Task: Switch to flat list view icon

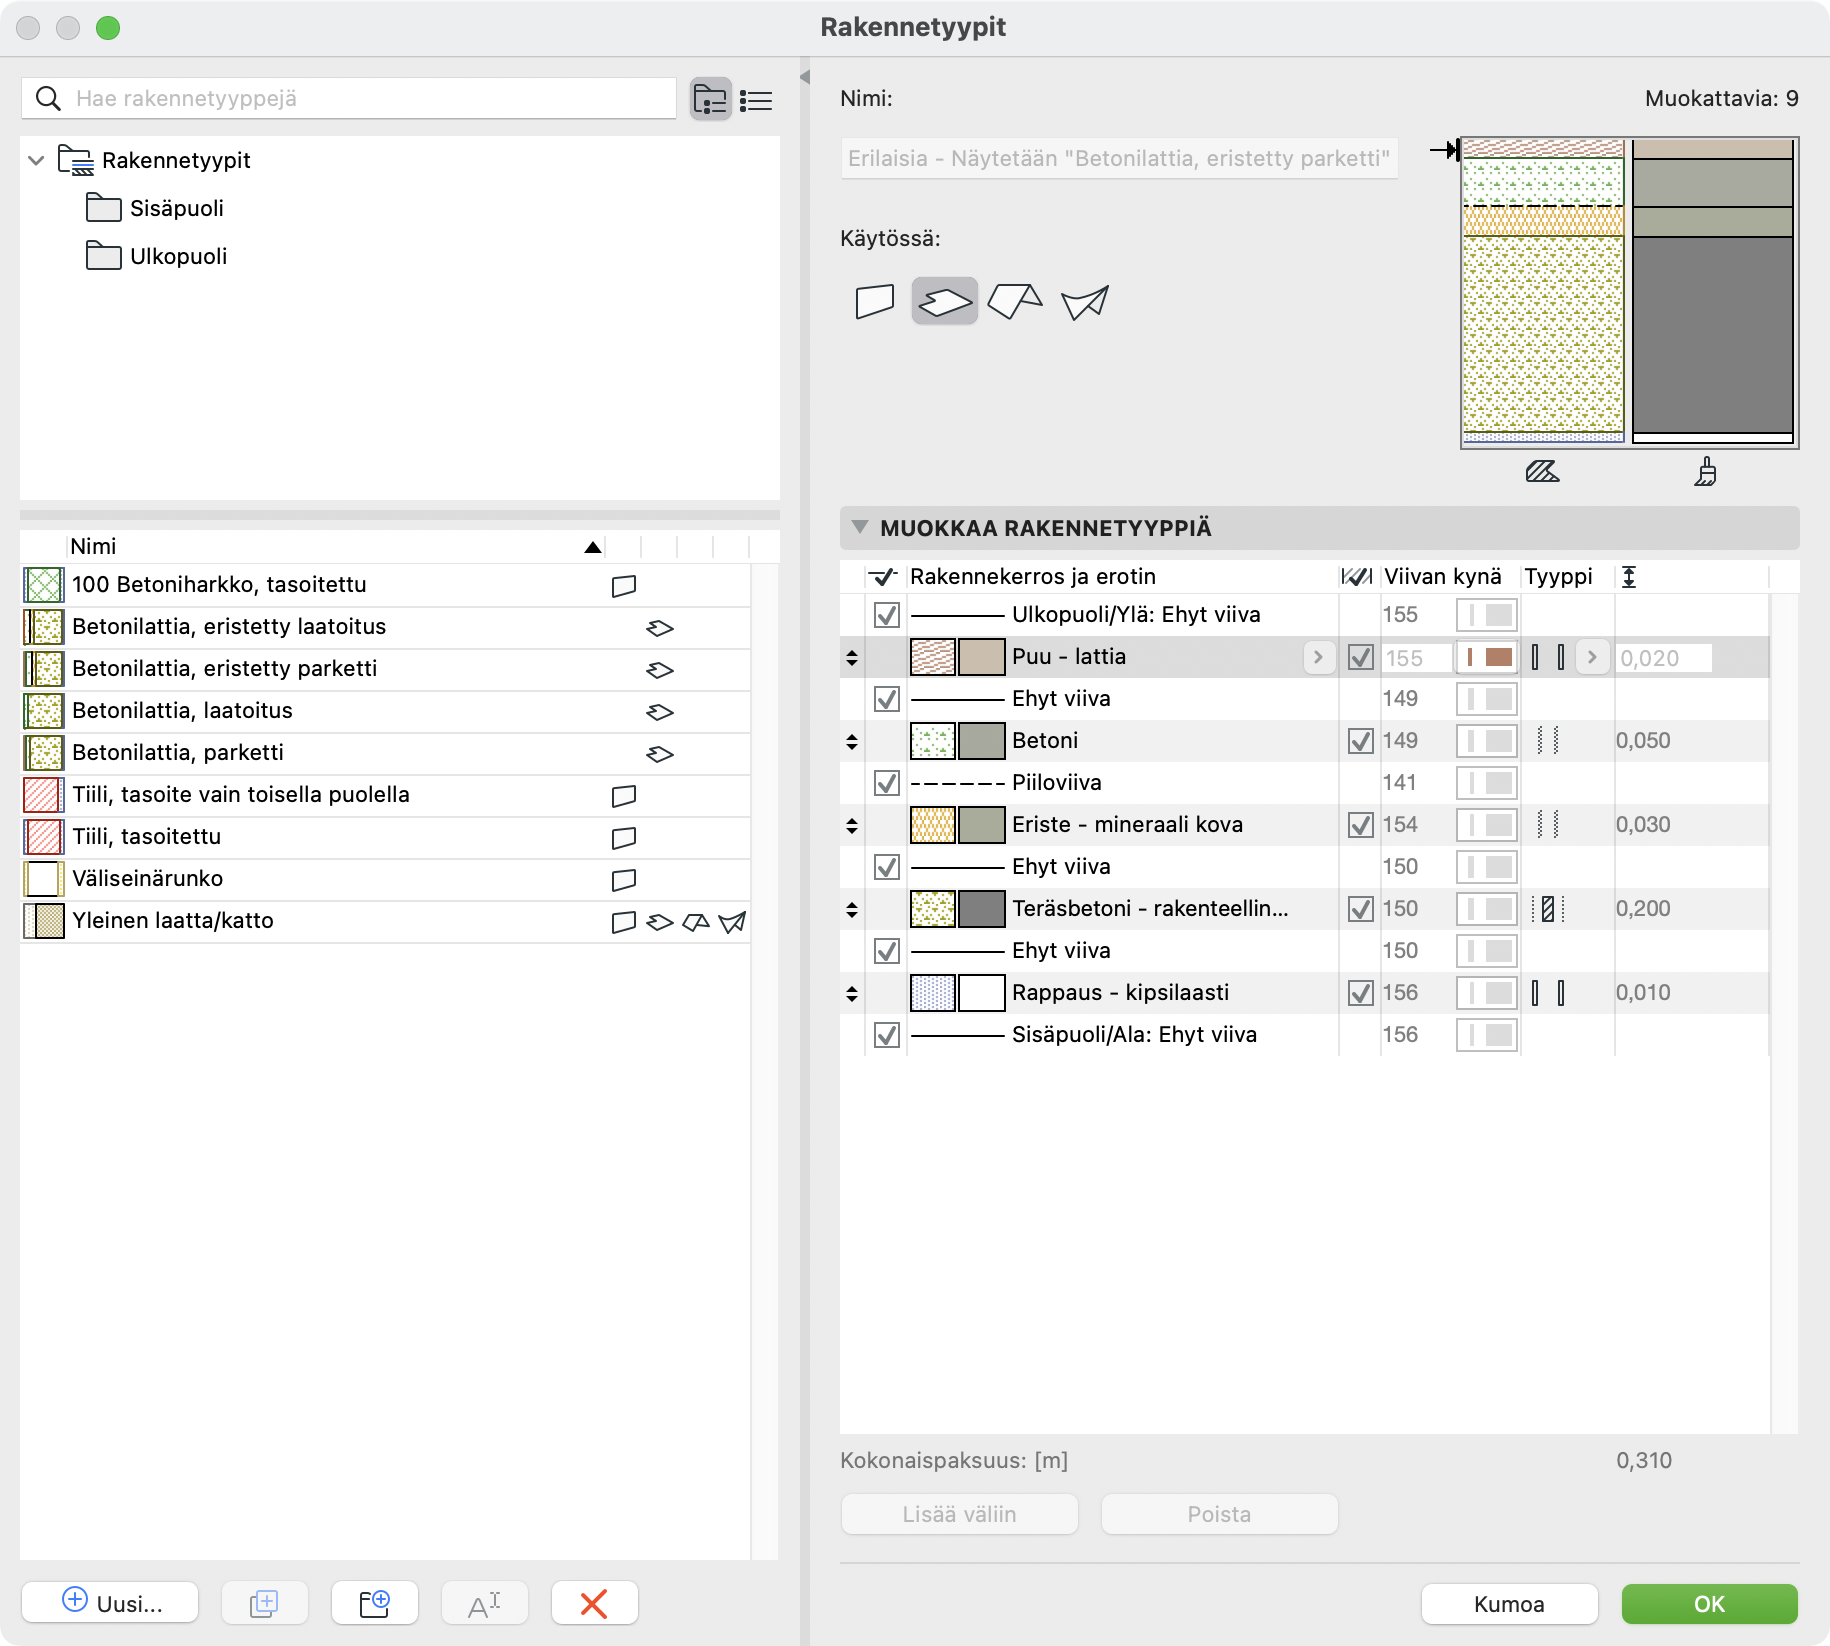Action: [756, 100]
